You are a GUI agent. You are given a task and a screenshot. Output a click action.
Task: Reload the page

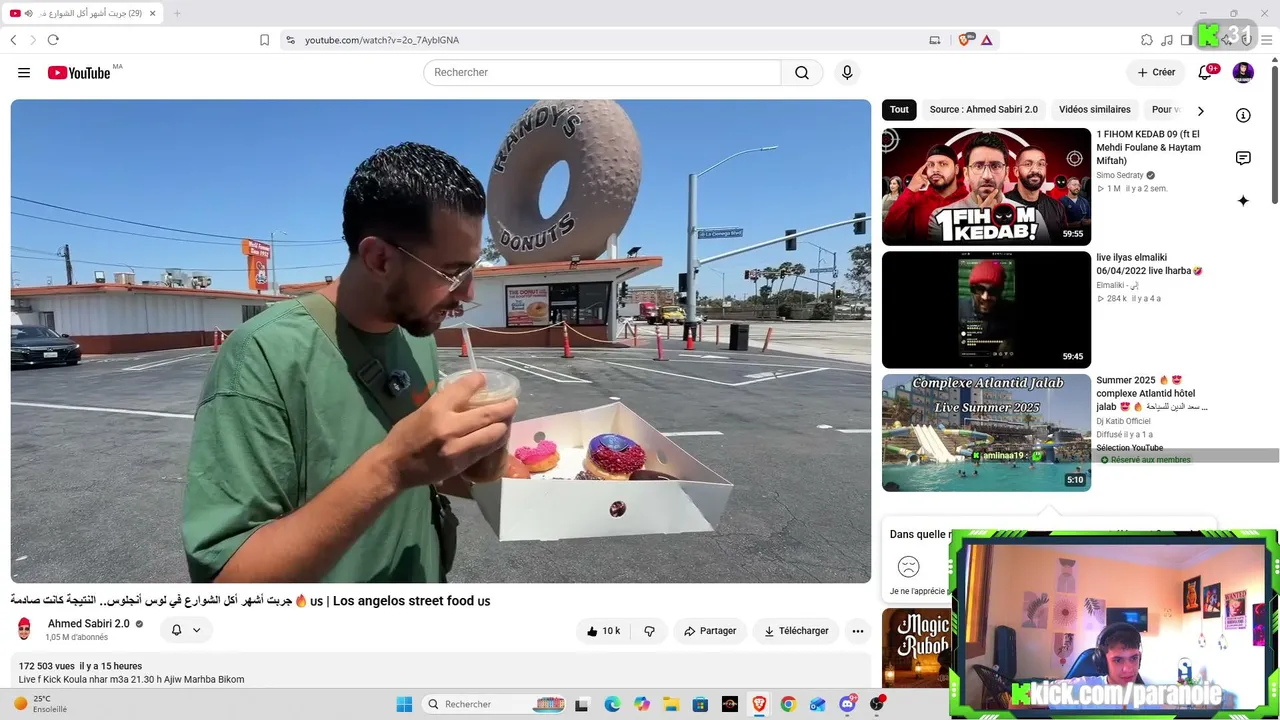pos(53,40)
